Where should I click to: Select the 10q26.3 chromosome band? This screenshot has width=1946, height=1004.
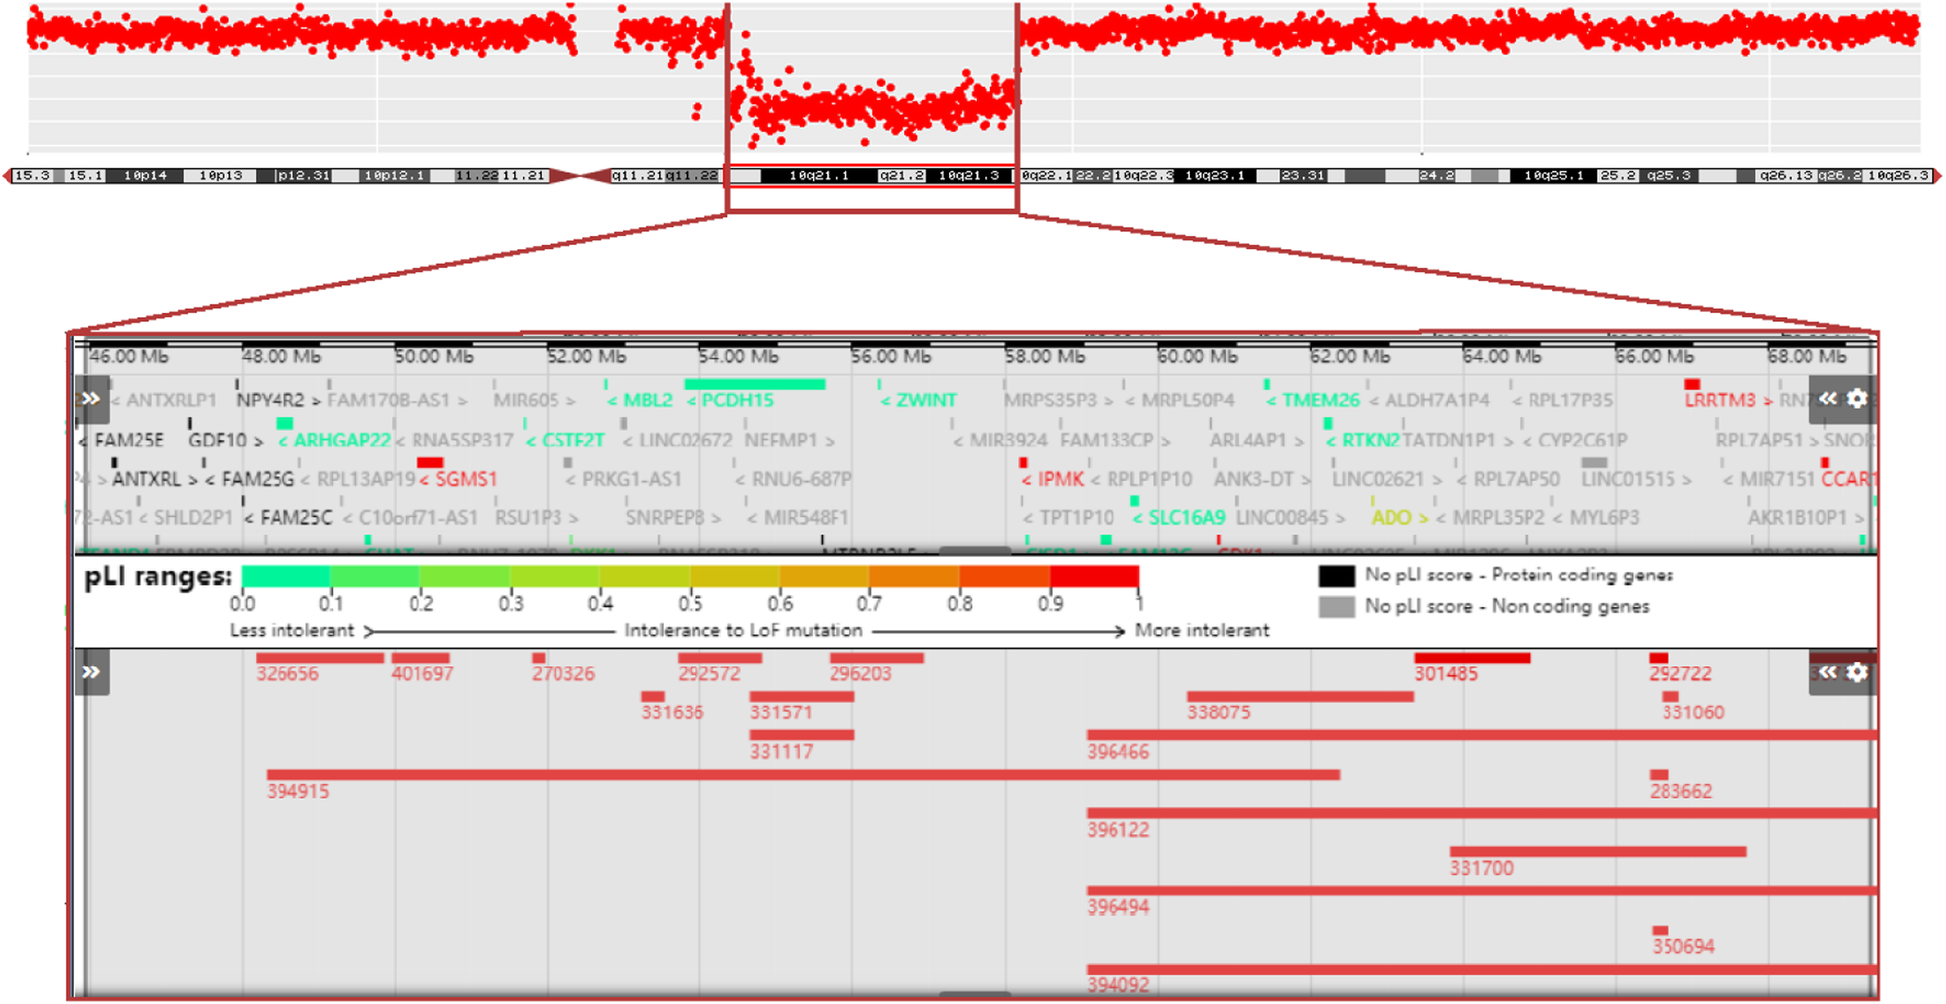point(1898,176)
